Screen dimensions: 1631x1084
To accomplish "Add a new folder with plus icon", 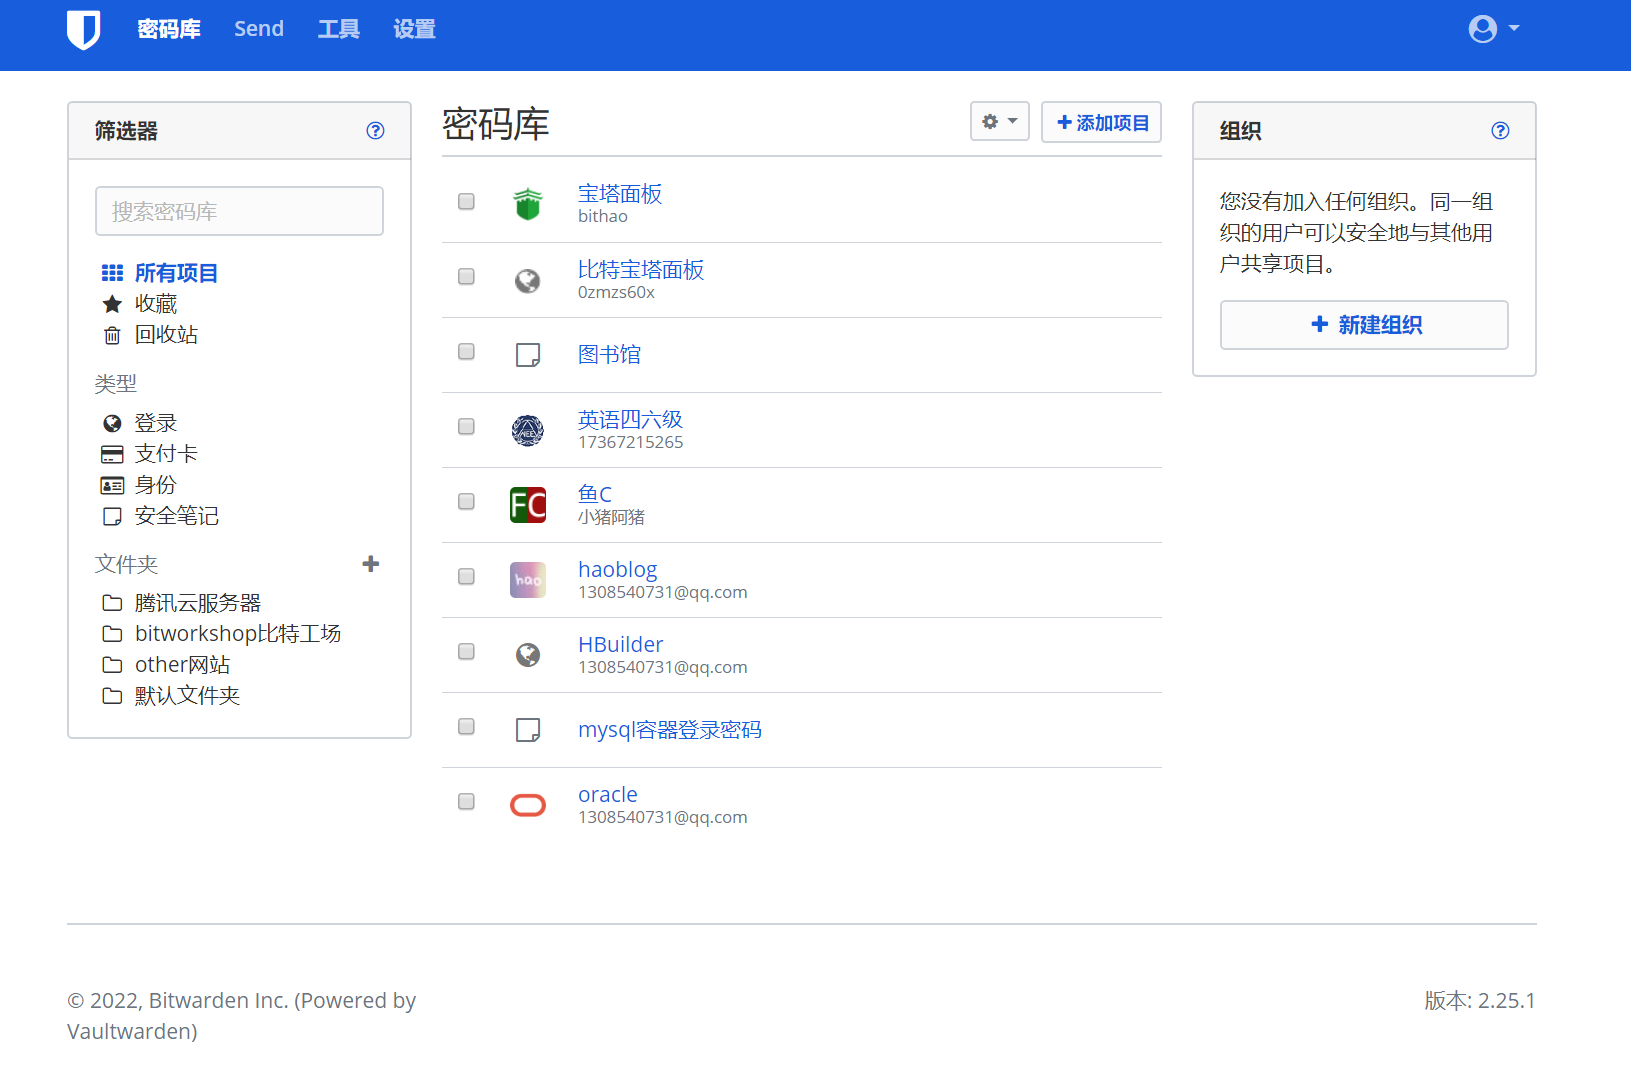I will [371, 564].
